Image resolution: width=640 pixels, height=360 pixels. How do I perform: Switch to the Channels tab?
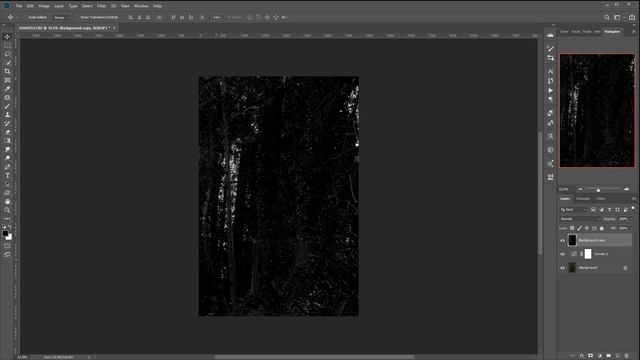tap(583, 199)
